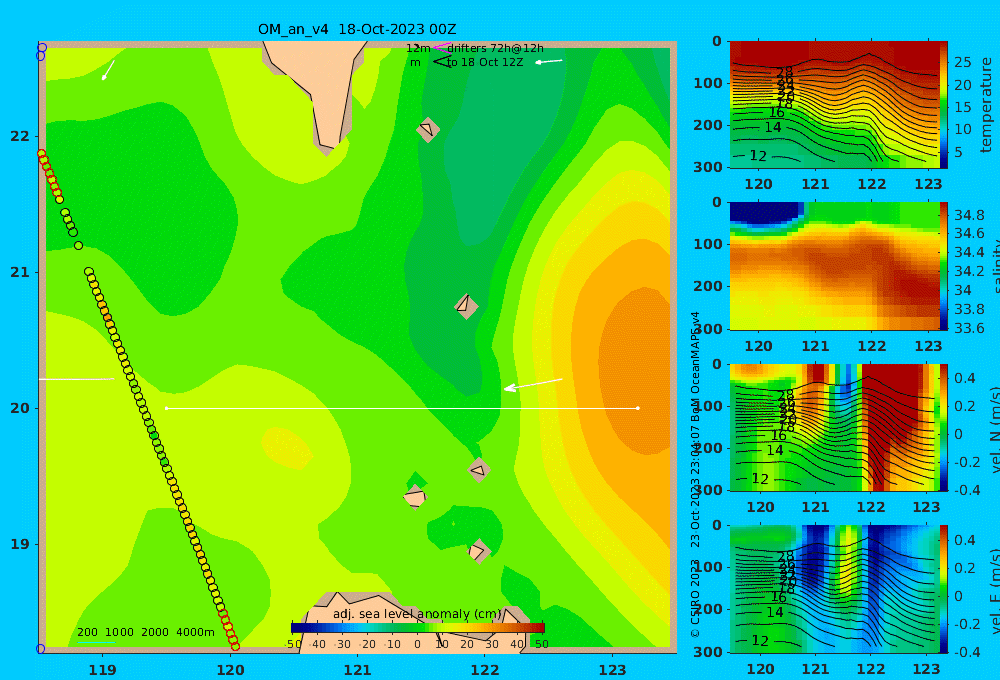Click the red circle at the track's southern end
Screen dimensions: 1000x680
click(235, 646)
